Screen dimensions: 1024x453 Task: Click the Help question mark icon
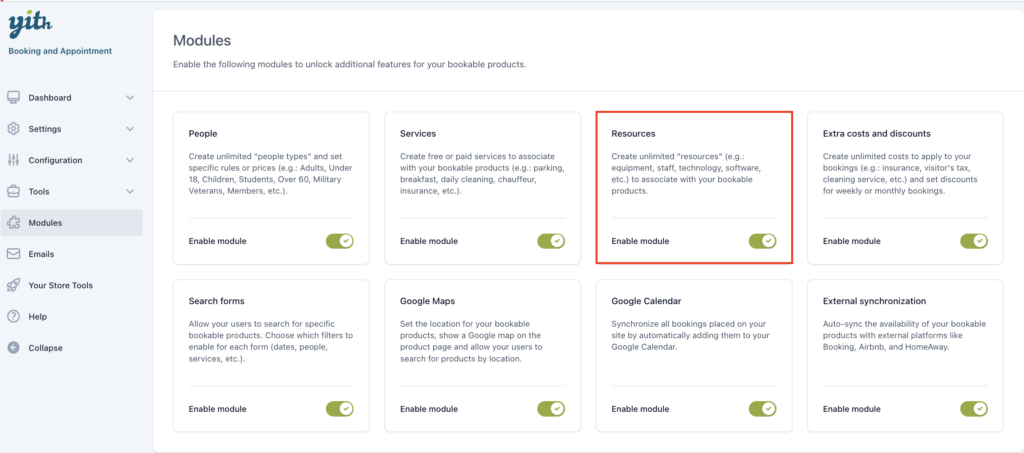coord(13,317)
